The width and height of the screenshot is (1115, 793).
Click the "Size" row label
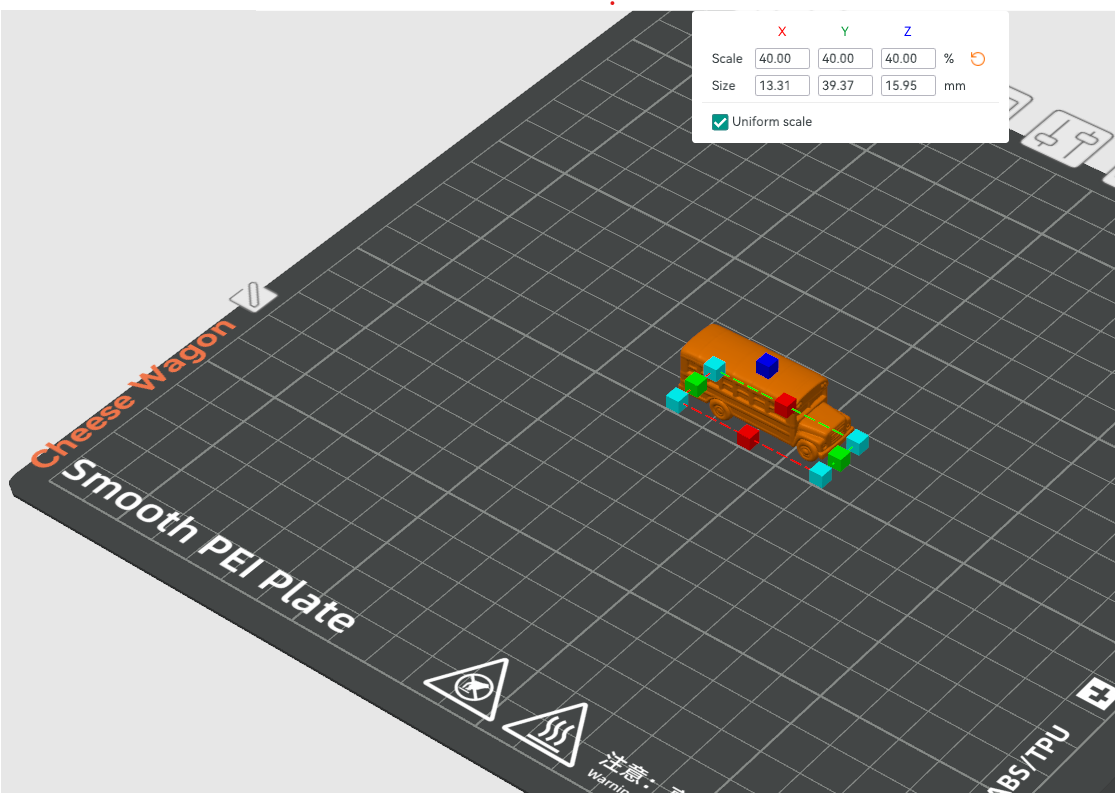pyautogui.click(x=723, y=86)
